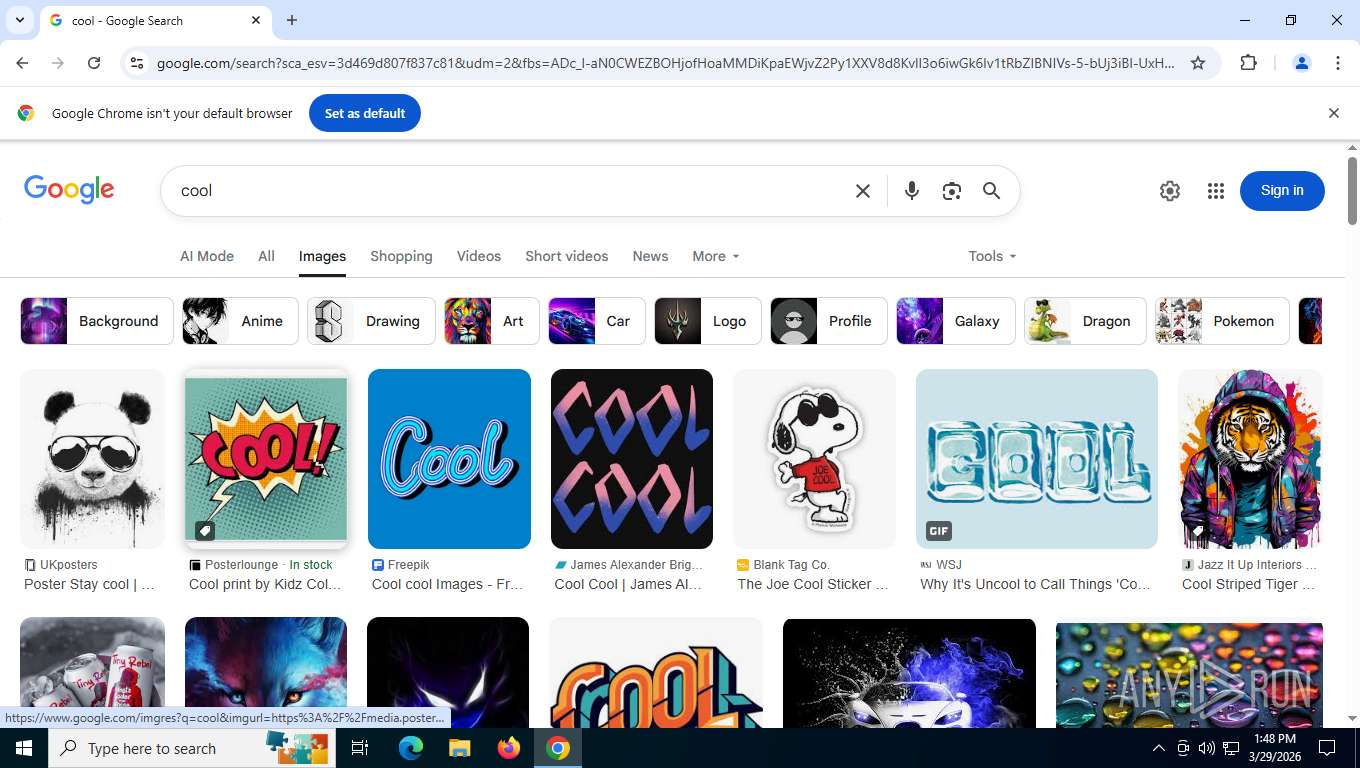Click the taskbar search box
Image resolution: width=1360 pixels, height=768 pixels.
[x=190, y=748]
